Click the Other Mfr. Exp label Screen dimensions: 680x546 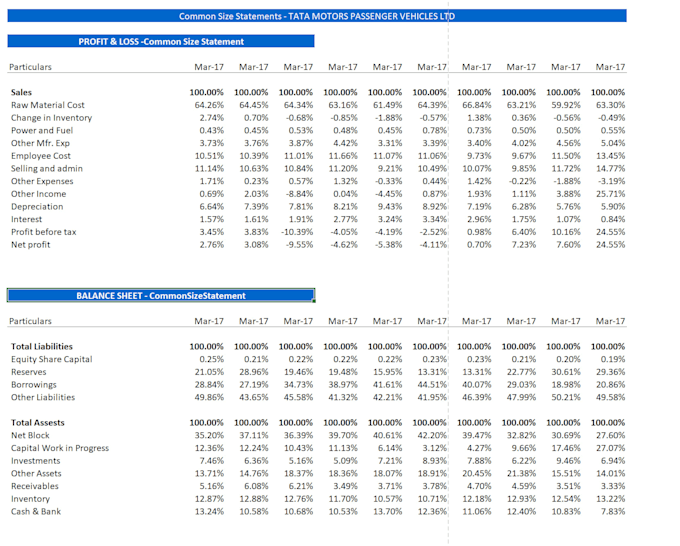click(40, 143)
